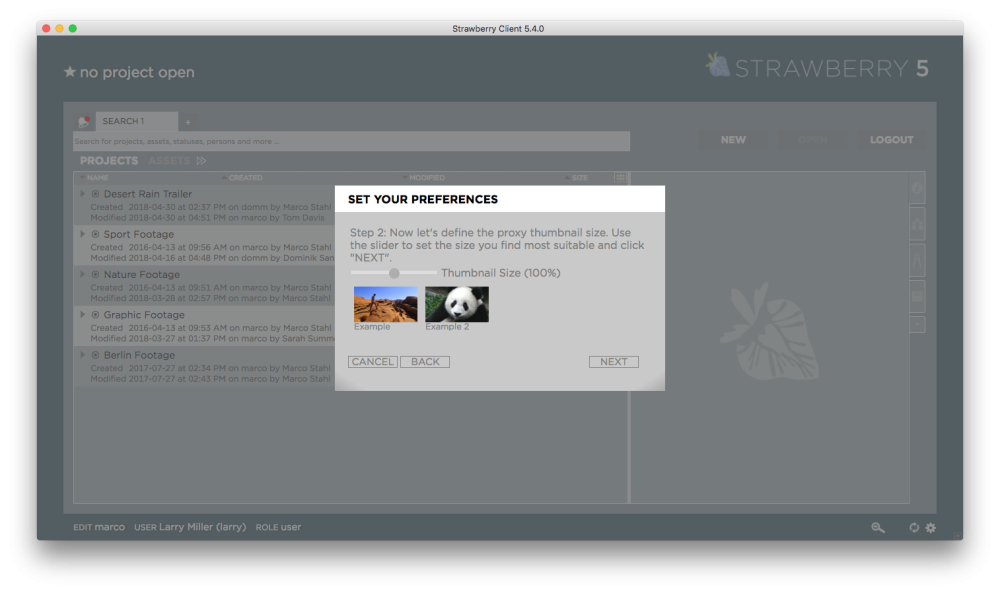Expand the Desert Rain Trailer project
The width and height of the screenshot is (1000, 593).
(83, 194)
